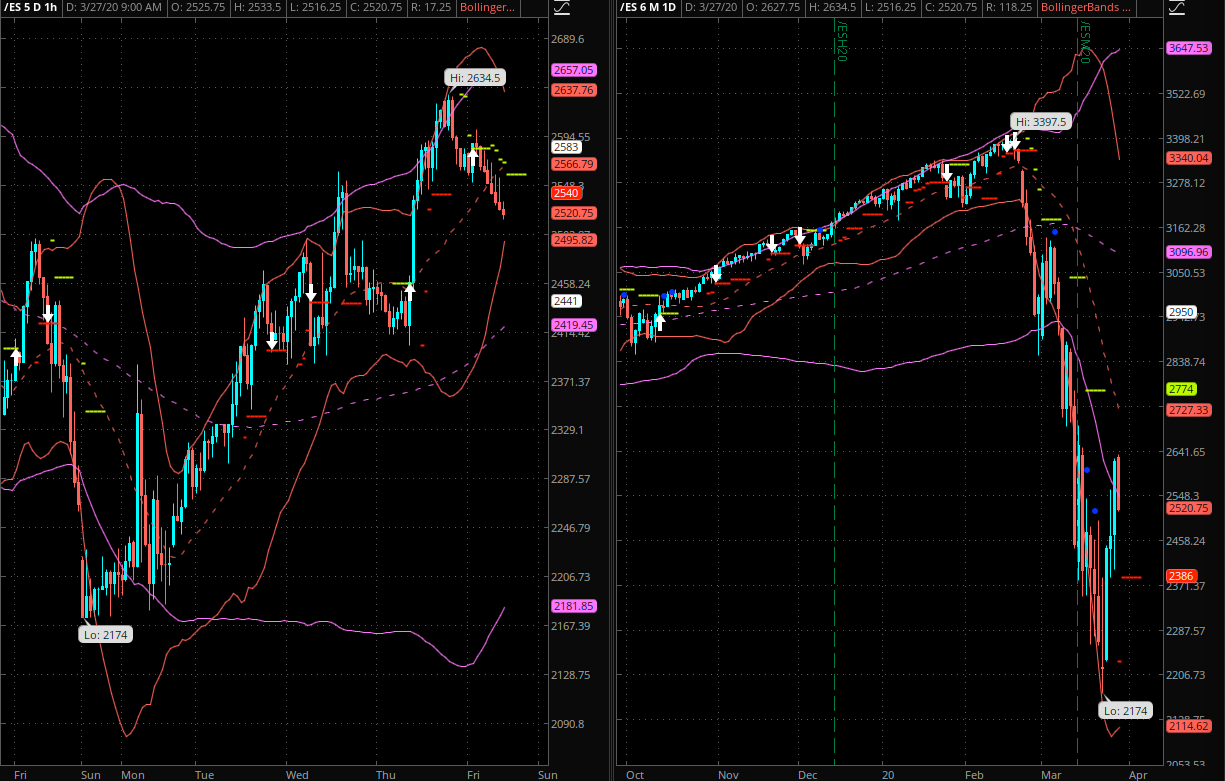
Task: Select the green 2774 price axis label
Action: pos(1181,389)
